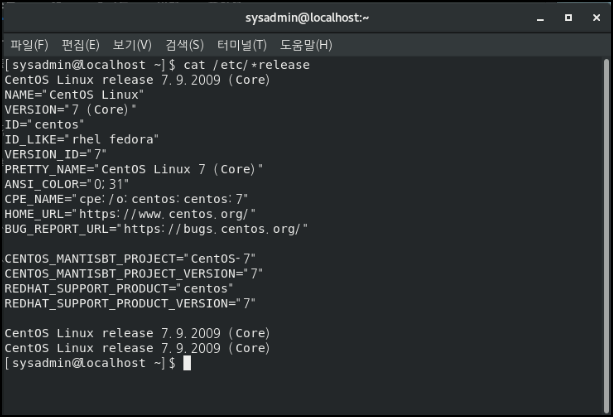This screenshot has height=417, width=613.
Task: Open the 검색(S) menu
Action: [x=185, y=45]
